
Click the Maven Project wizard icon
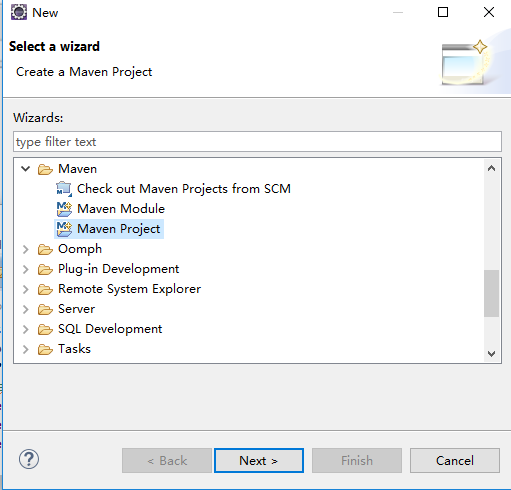[x=64, y=229]
